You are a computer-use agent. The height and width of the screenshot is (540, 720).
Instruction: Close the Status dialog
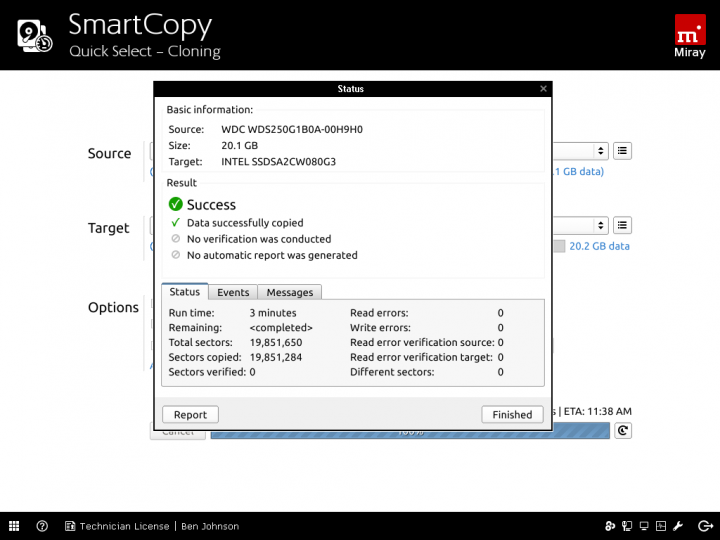[543, 89]
